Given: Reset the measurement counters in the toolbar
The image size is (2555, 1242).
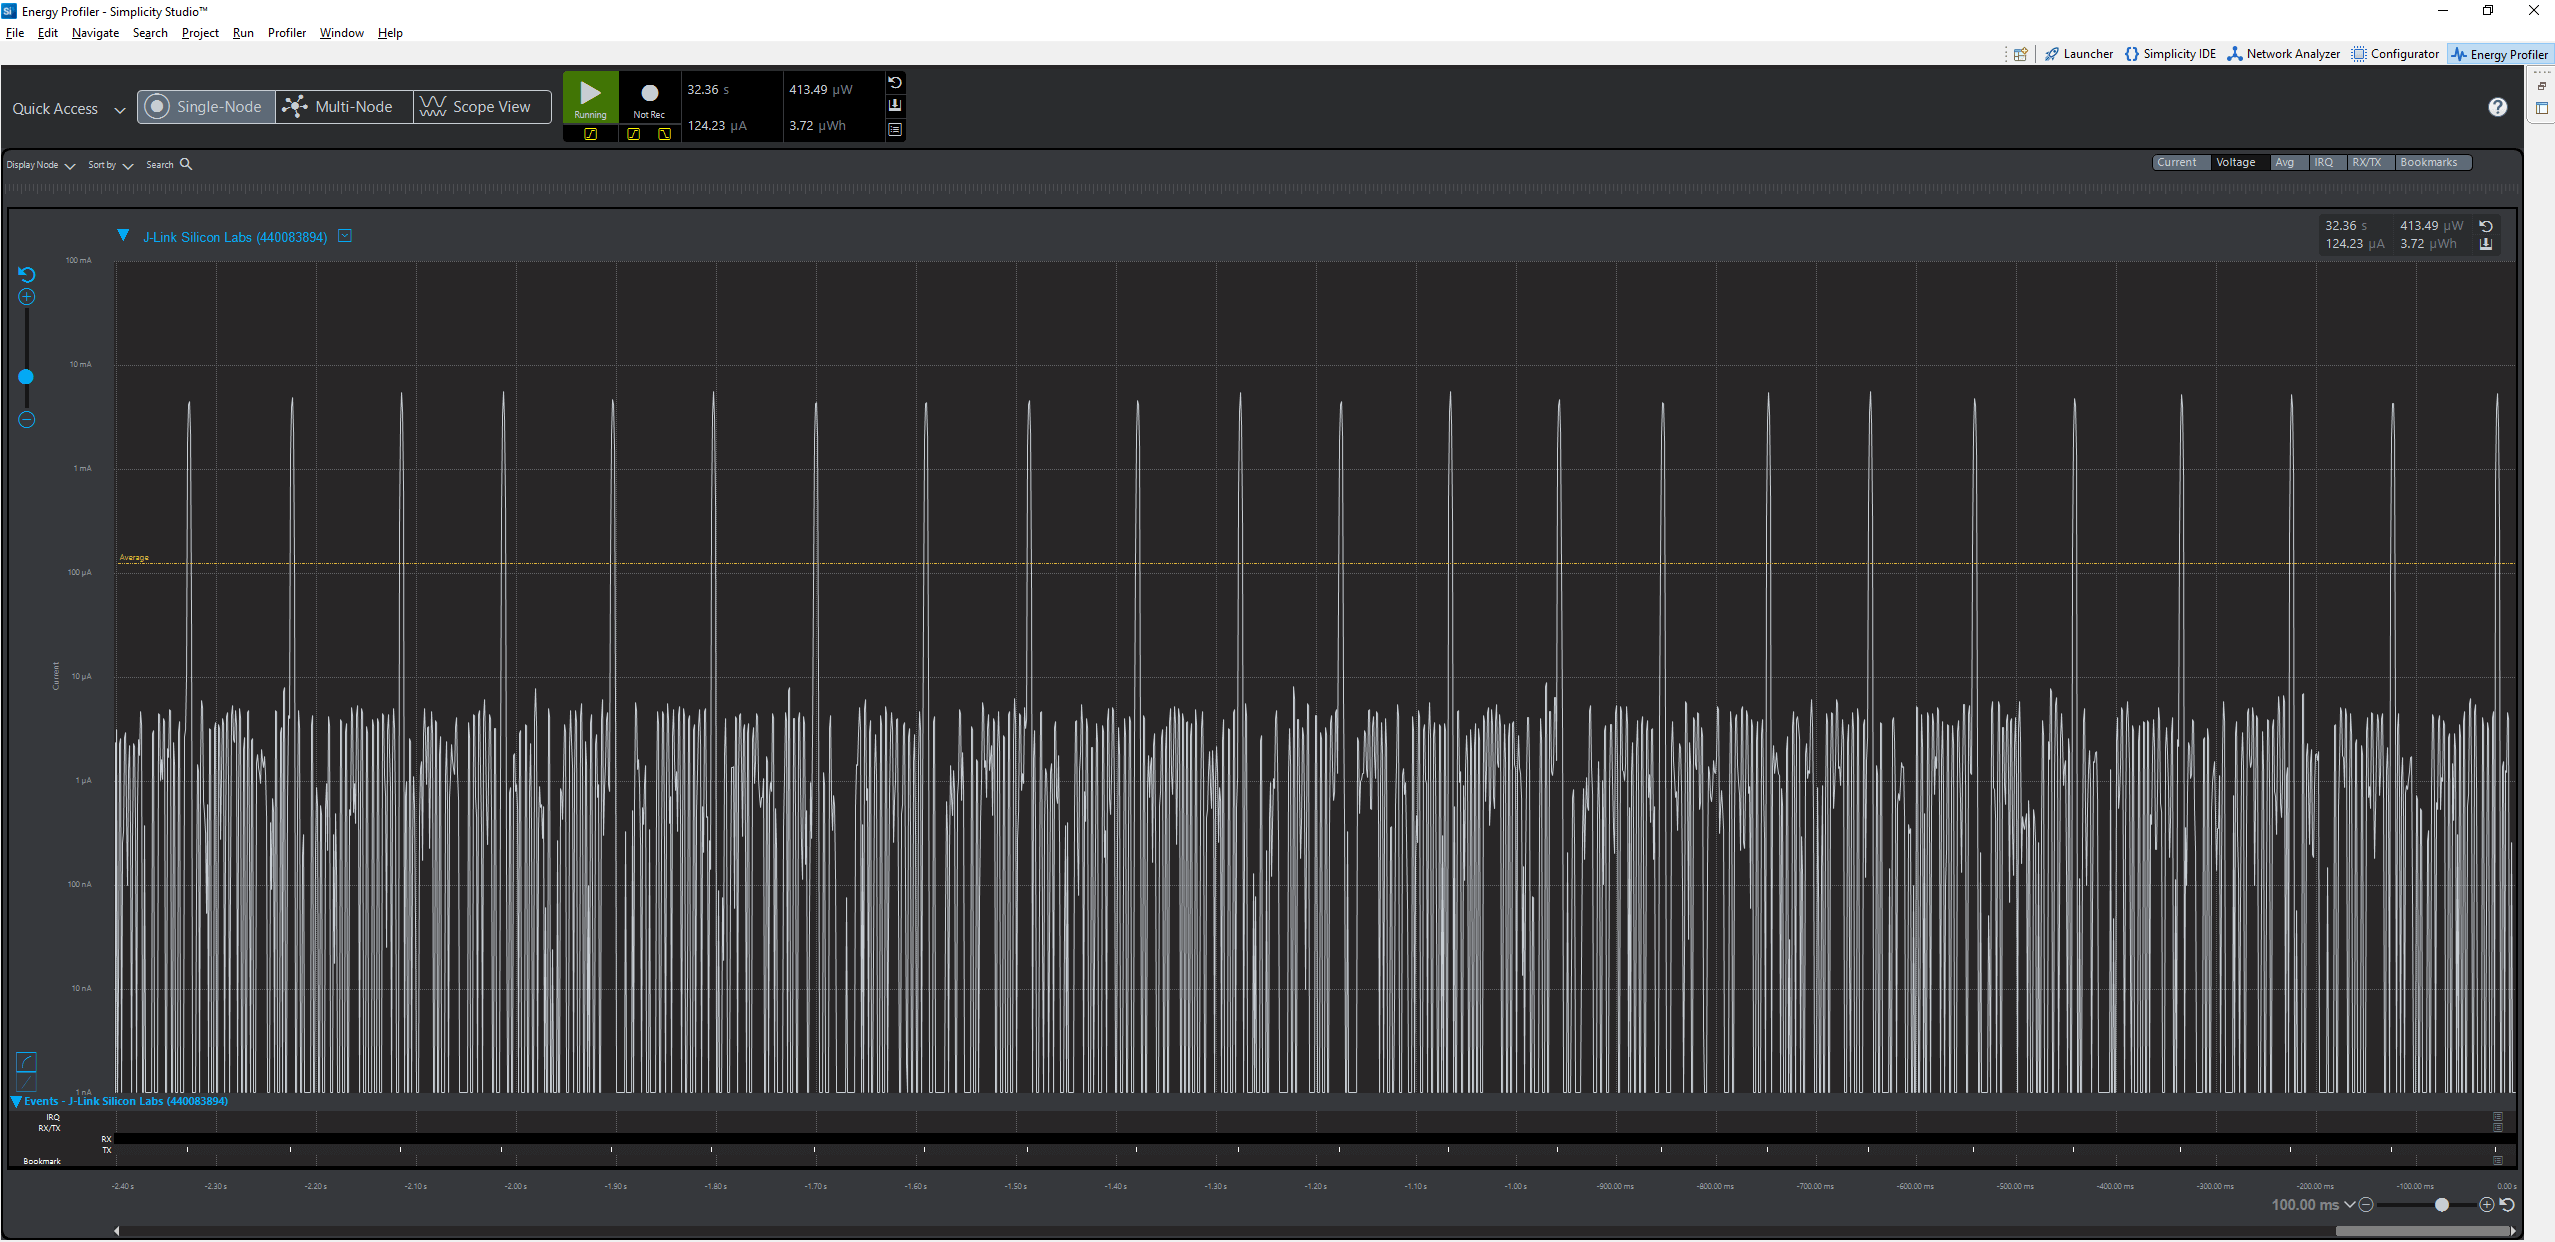Looking at the screenshot, I should tap(894, 83).
